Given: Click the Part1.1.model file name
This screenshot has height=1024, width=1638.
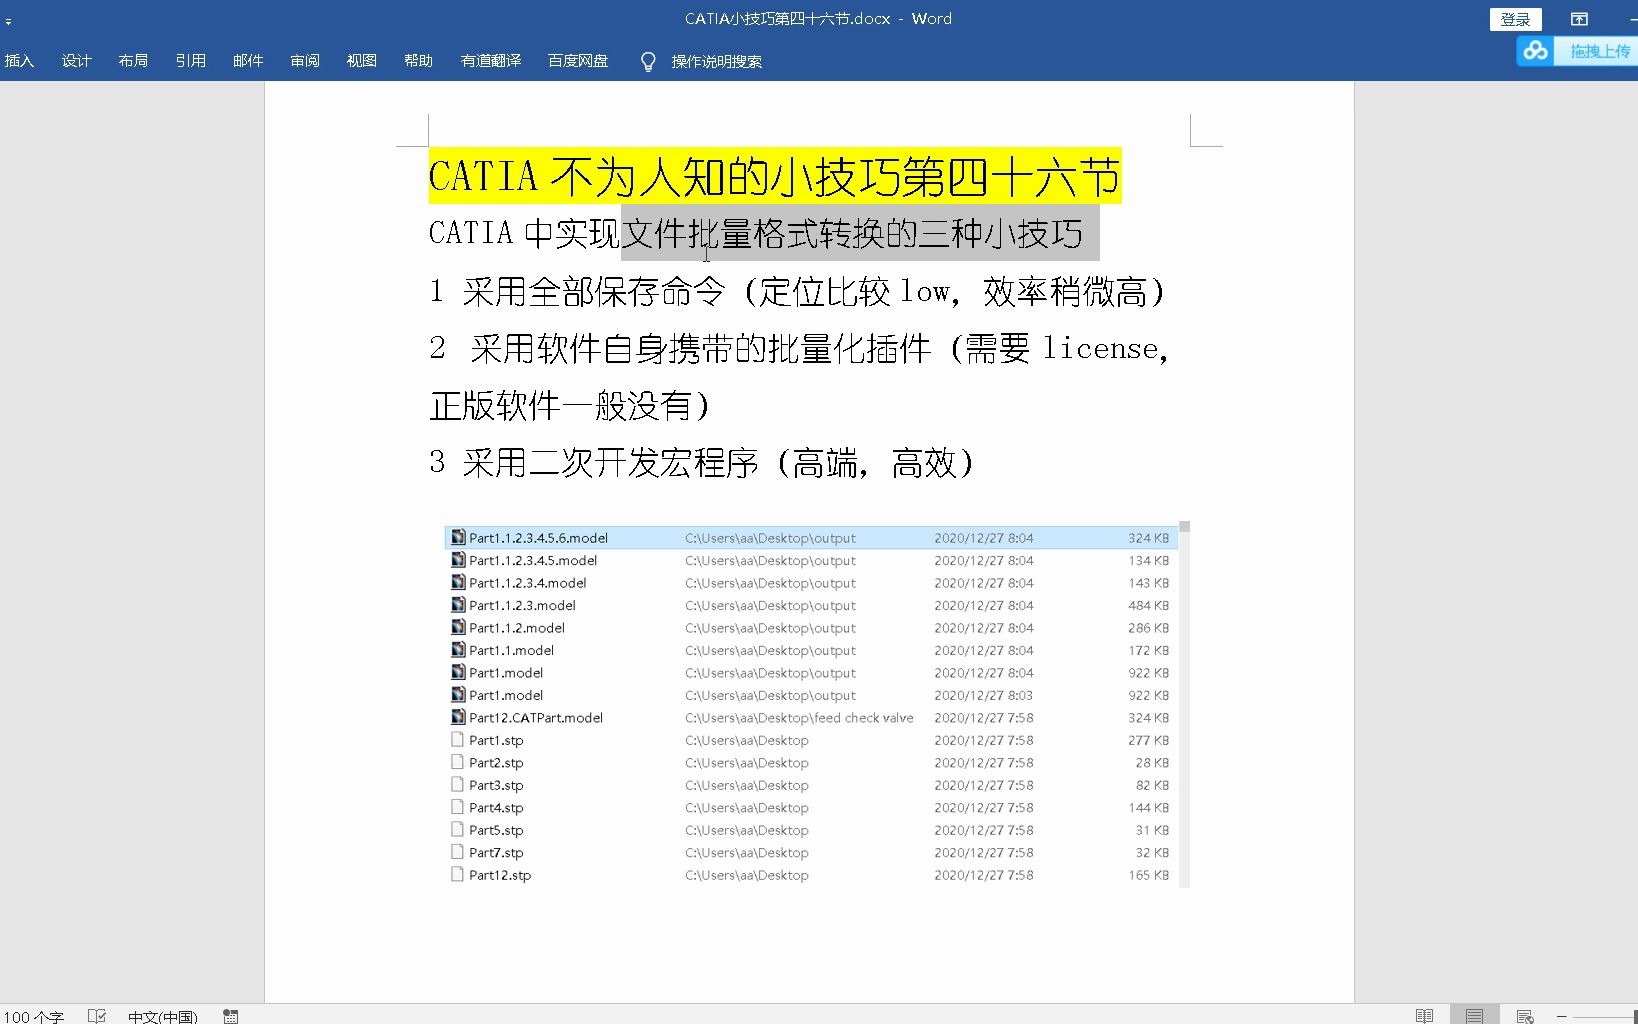Looking at the screenshot, I should [511, 651].
